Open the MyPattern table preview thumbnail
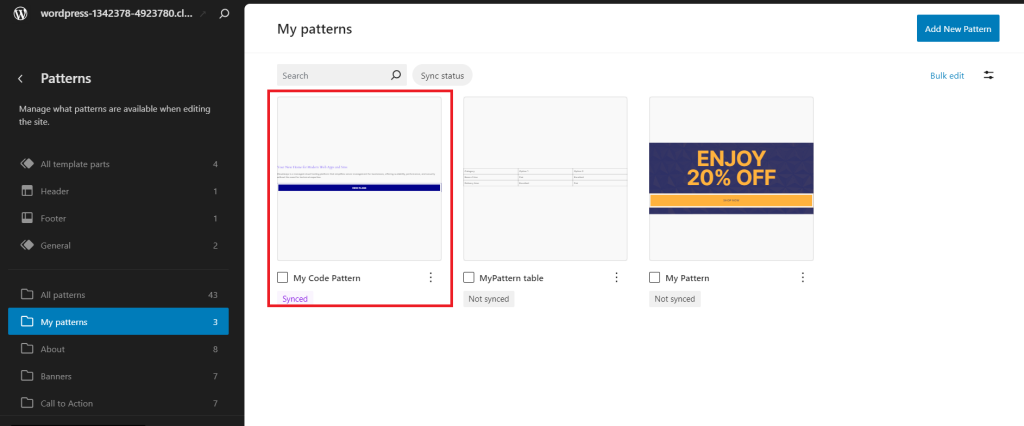1024x426 pixels. [x=545, y=178]
